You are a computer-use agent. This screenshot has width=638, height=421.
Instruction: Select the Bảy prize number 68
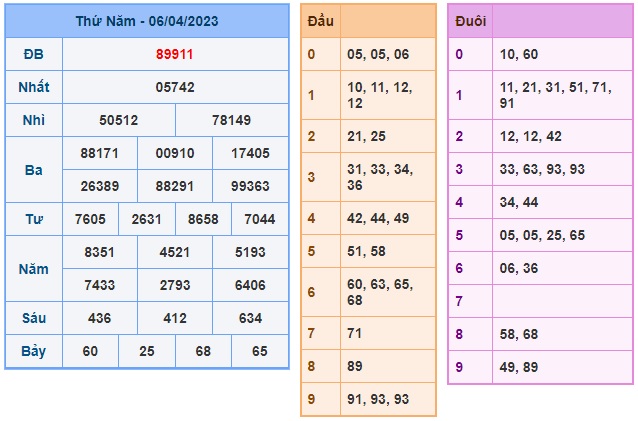(x=203, y=351)
